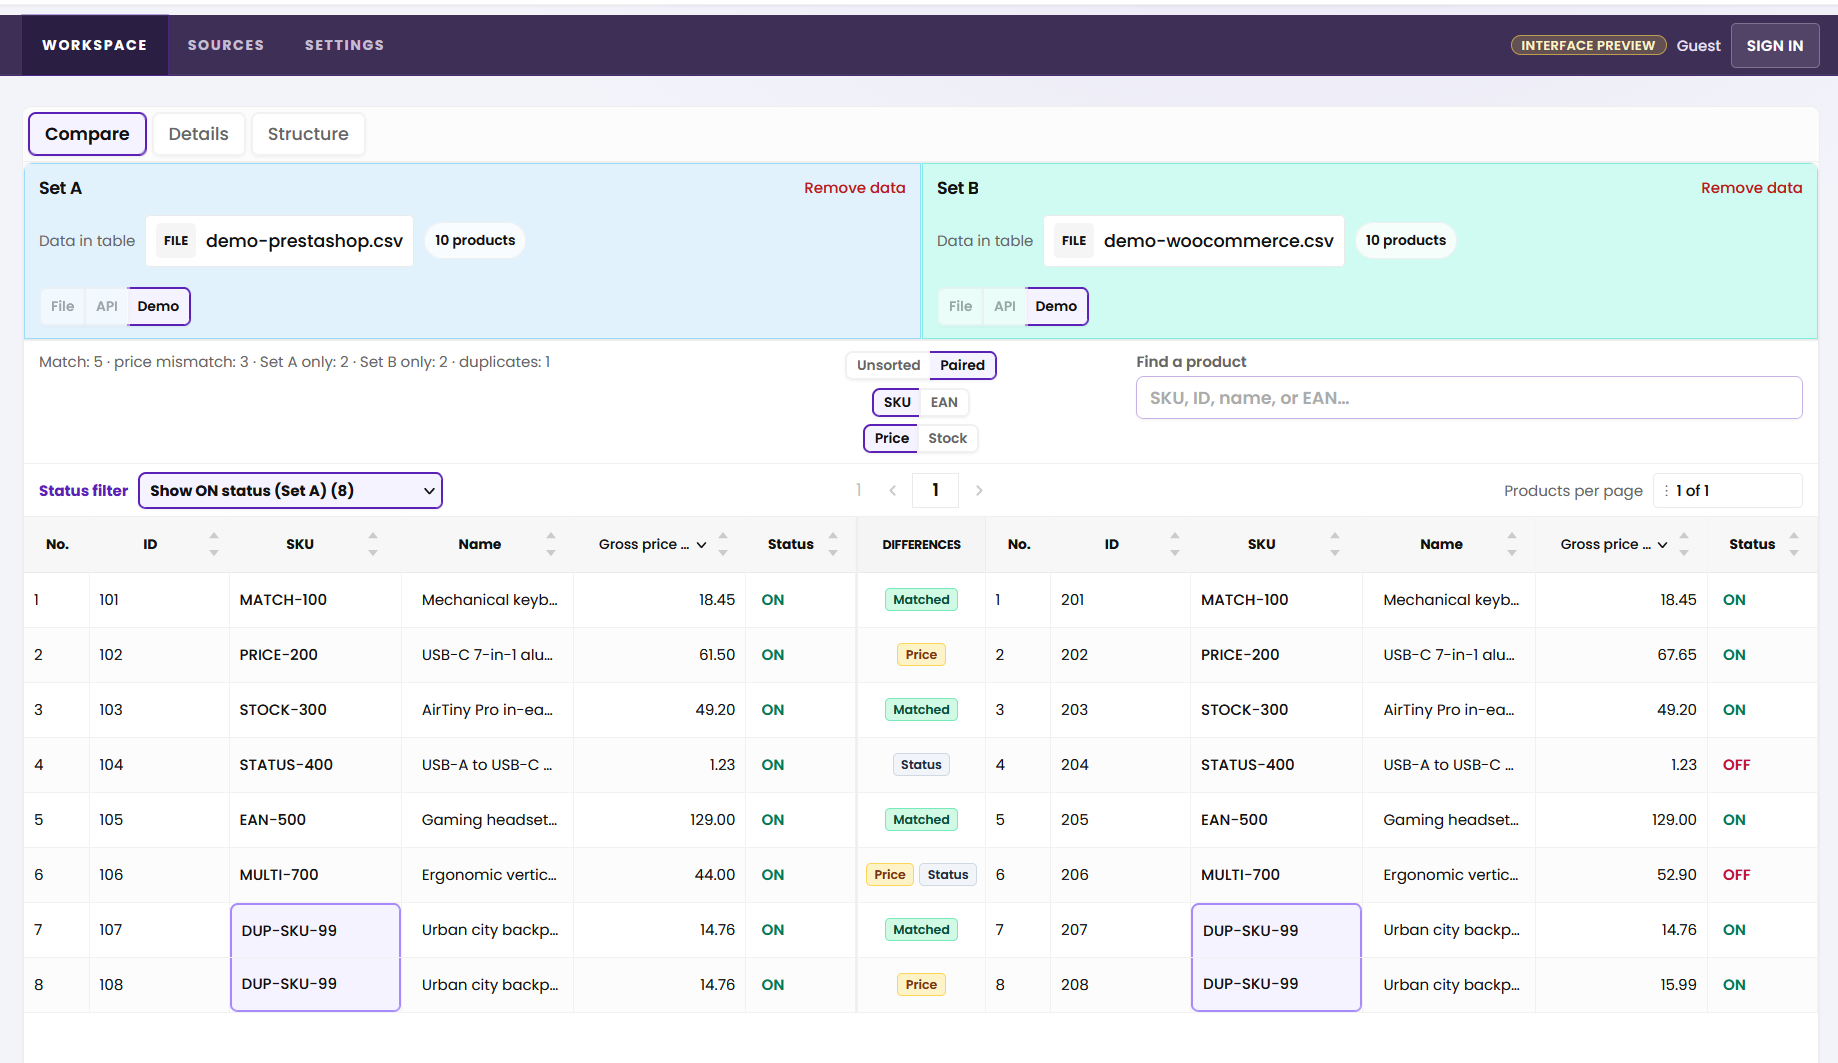
Task: Expand Set B Gross price column dropdown
Action: (1662, 544)
